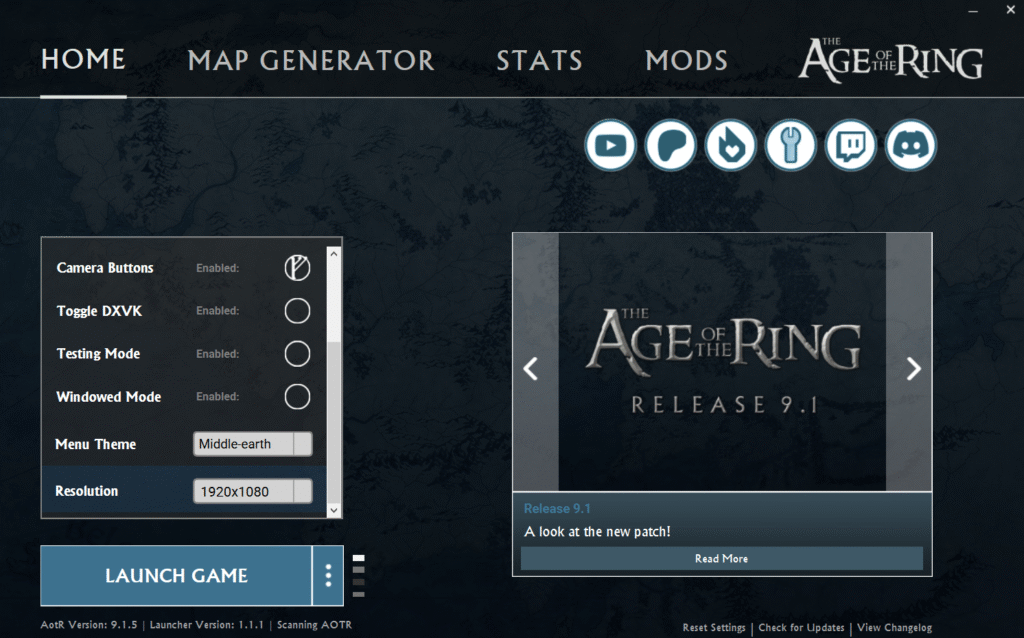Click the Launch Game button
Viewport: 1024px width, 638px height.
(x=176, y=575)
